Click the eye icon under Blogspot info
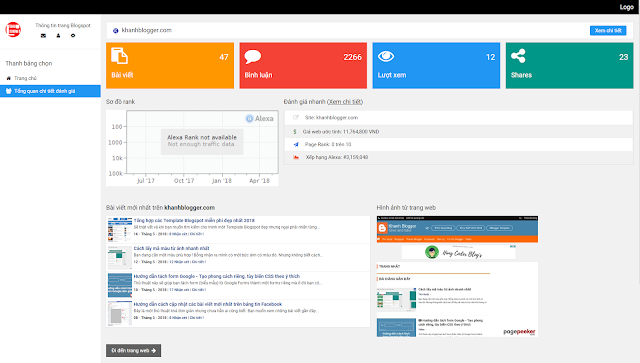 (73, 36)
